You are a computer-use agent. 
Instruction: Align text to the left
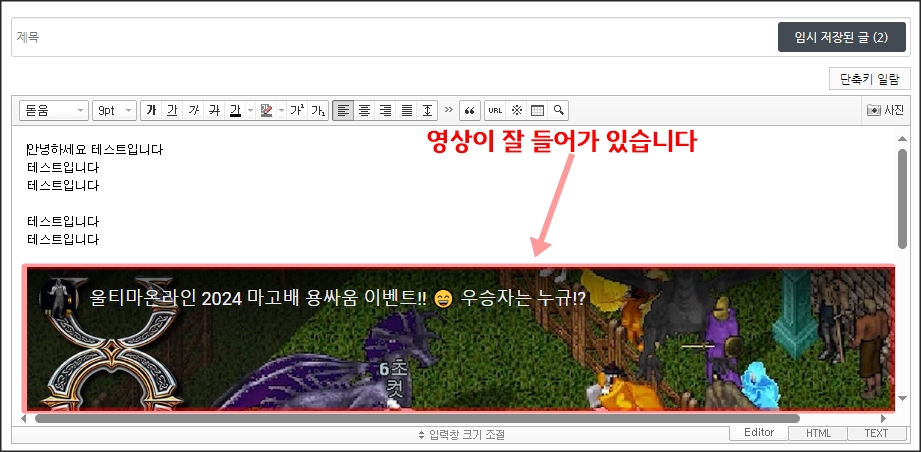pos(343,110)
